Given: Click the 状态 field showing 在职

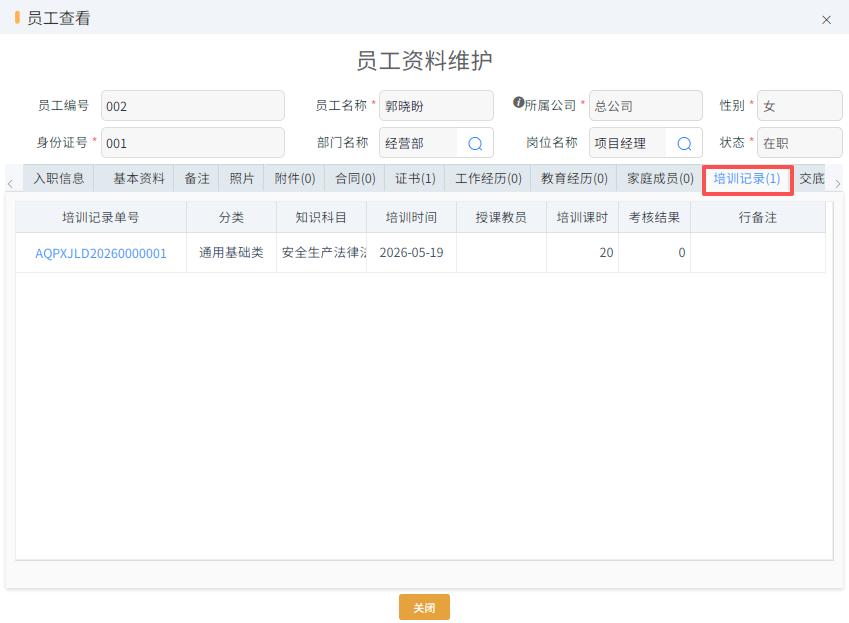Looking at the screenshot, I should tap(800, 143).
